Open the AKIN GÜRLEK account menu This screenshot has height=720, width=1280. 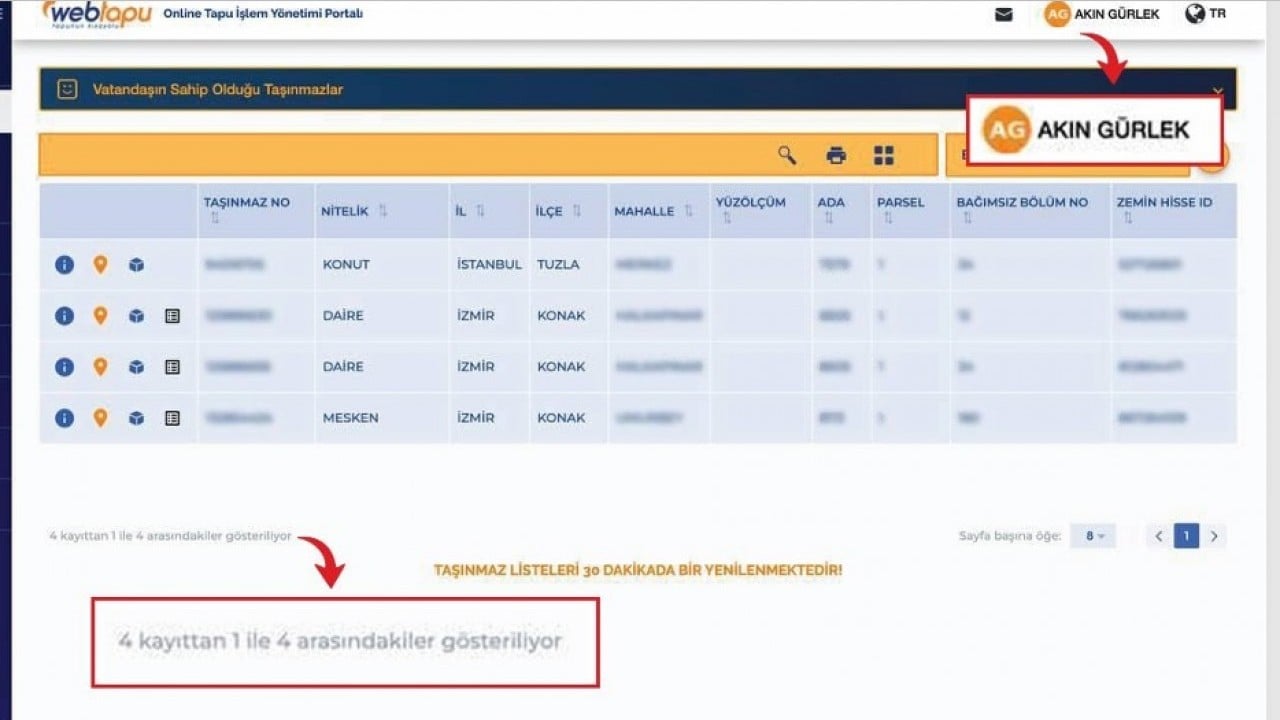point(1102,14)
